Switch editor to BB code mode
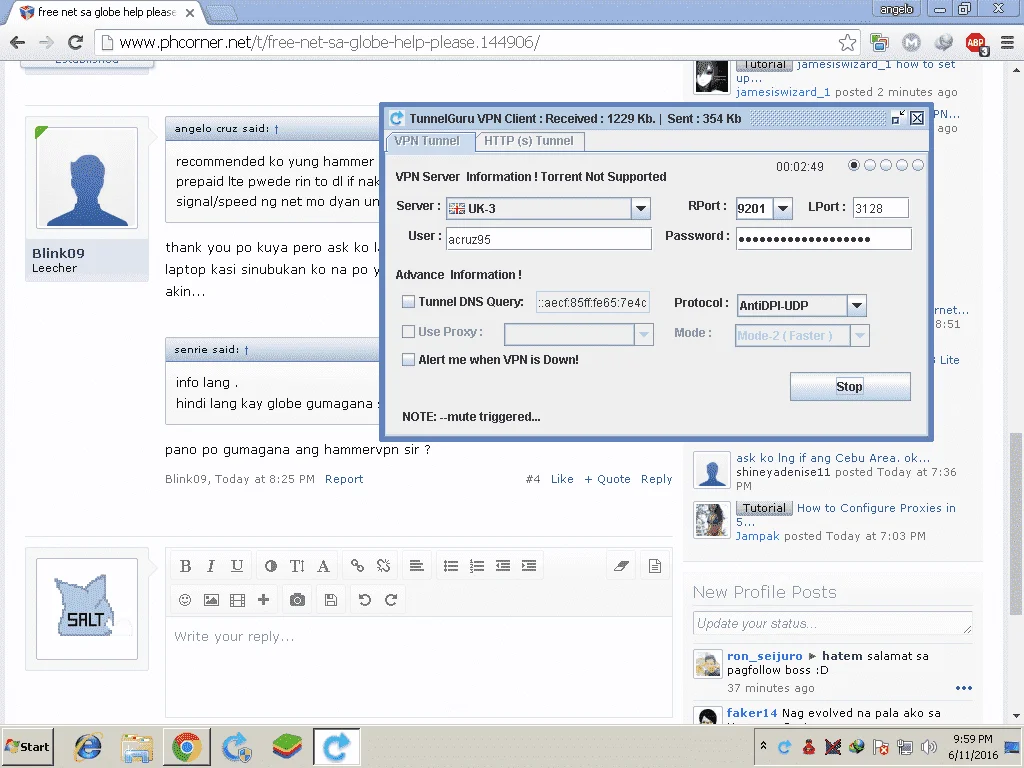1024x768 pixels. 654,566
